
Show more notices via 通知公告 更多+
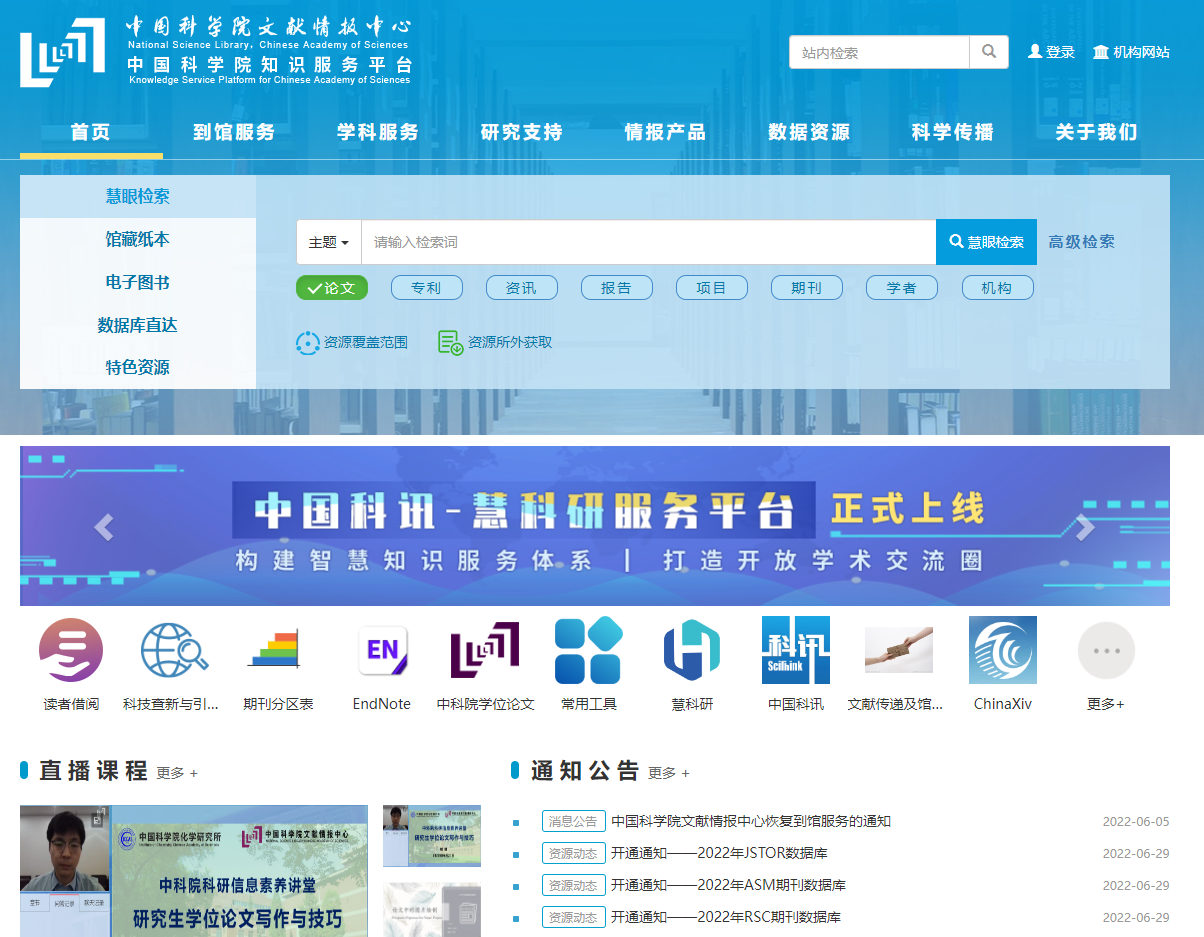coord(671,772)
